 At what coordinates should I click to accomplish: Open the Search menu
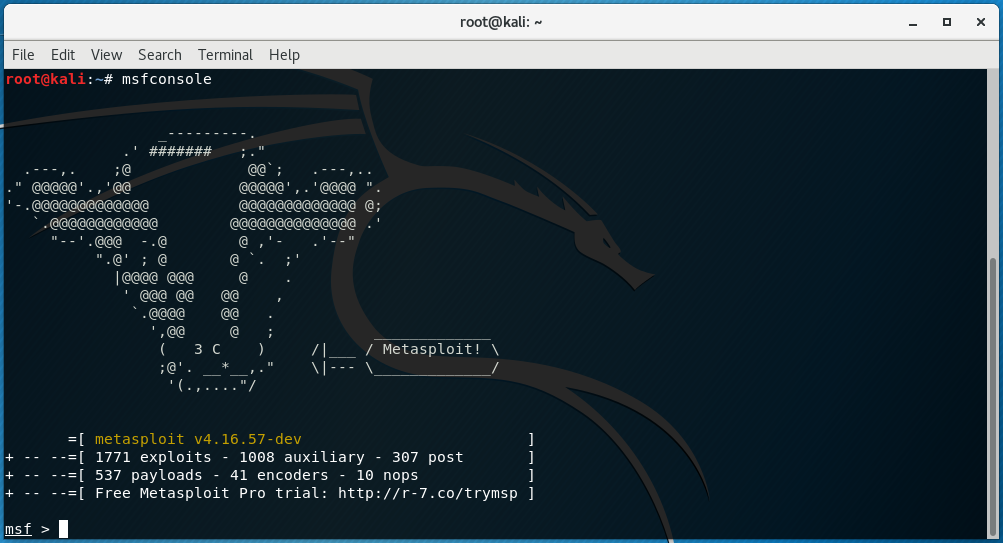160,55
